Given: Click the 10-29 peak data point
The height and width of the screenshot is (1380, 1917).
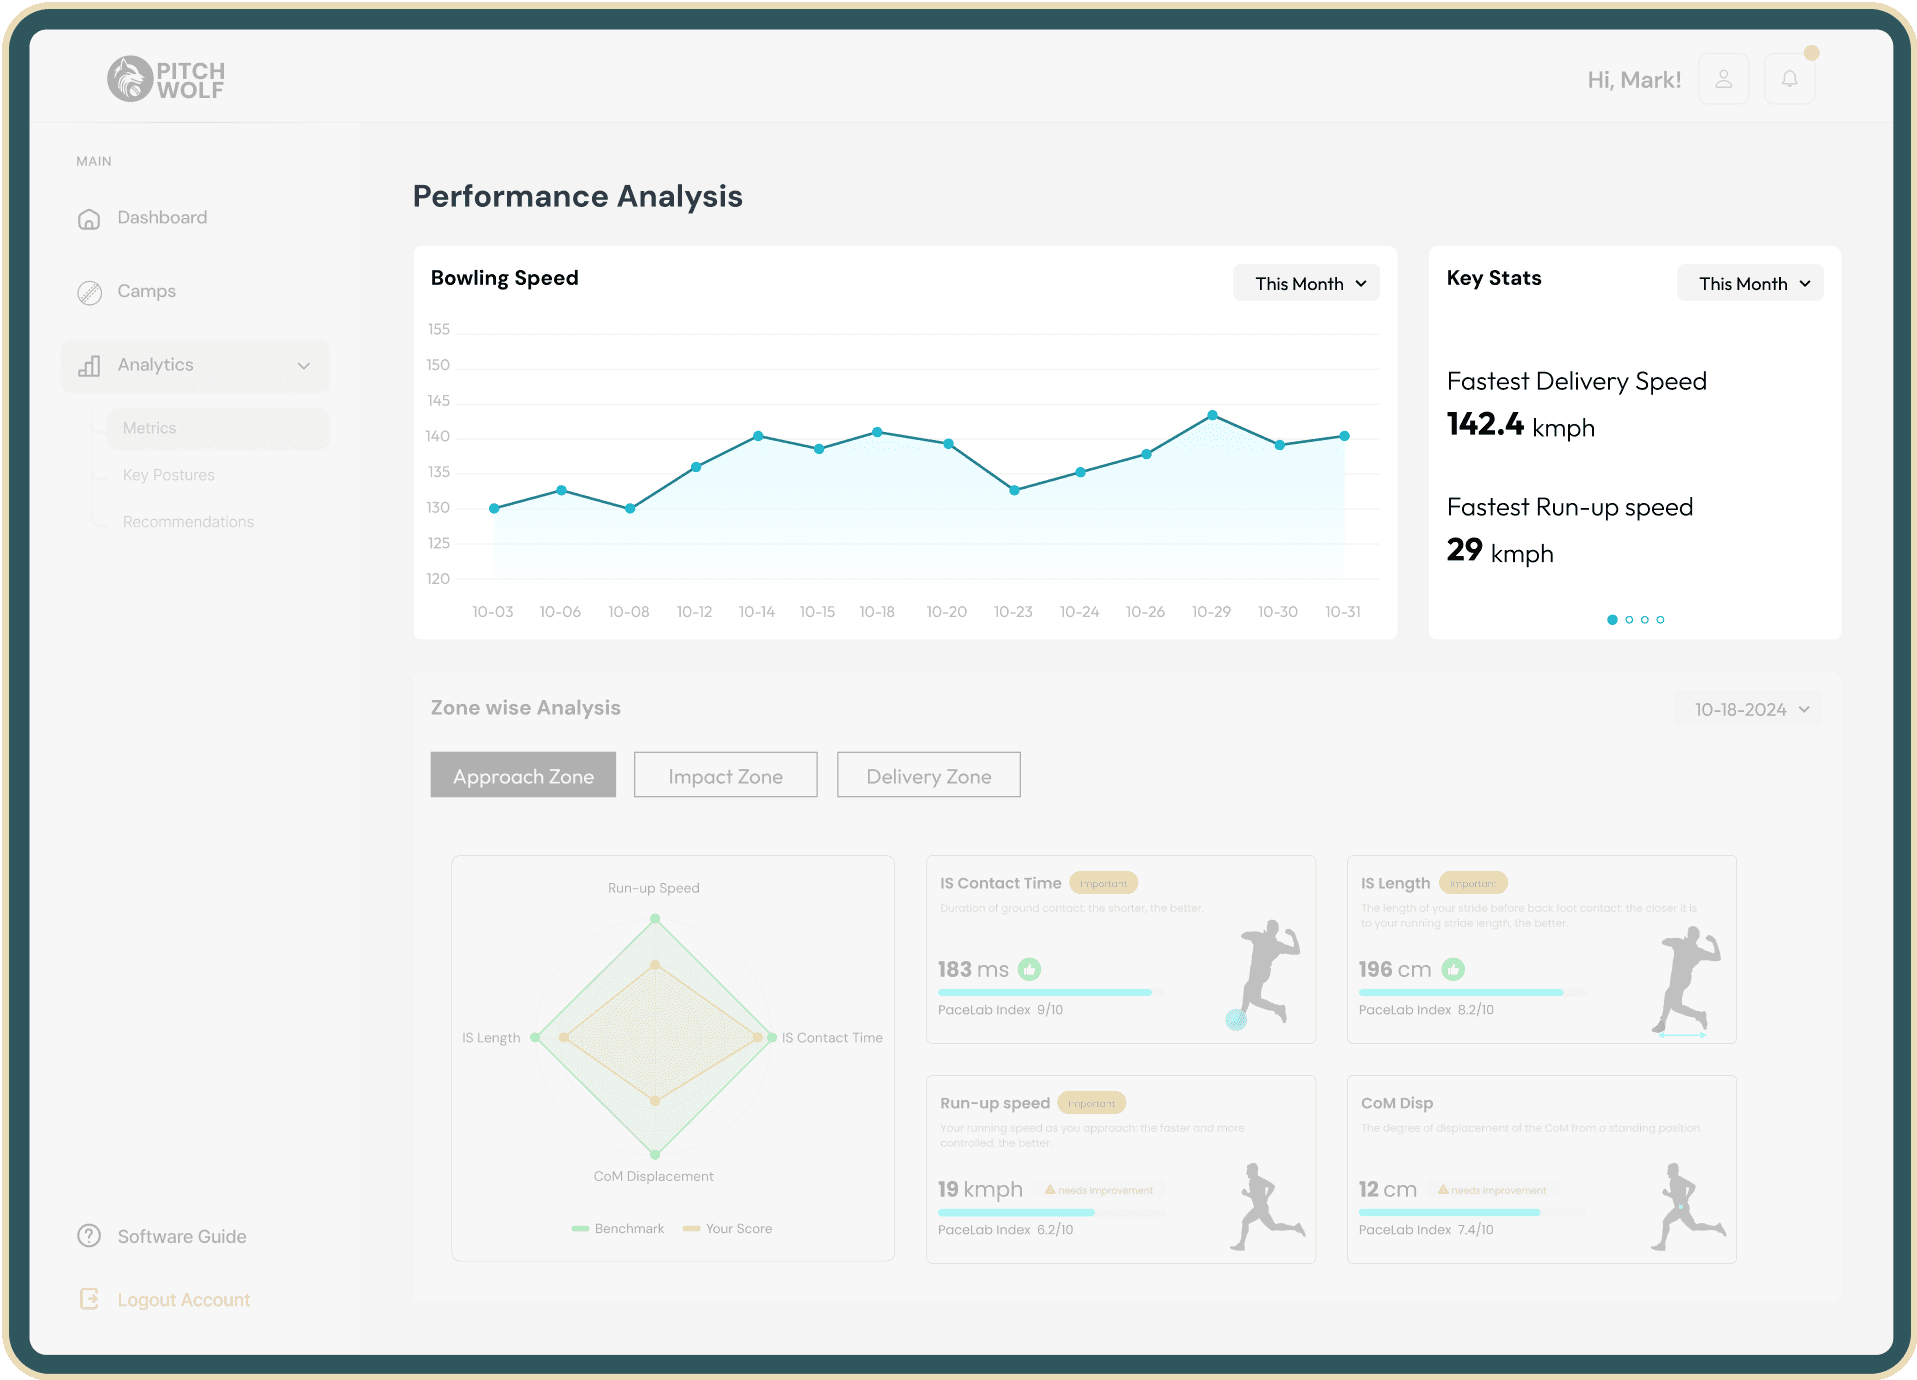Looking at the screenshot, I should [x=1212, y=415].
